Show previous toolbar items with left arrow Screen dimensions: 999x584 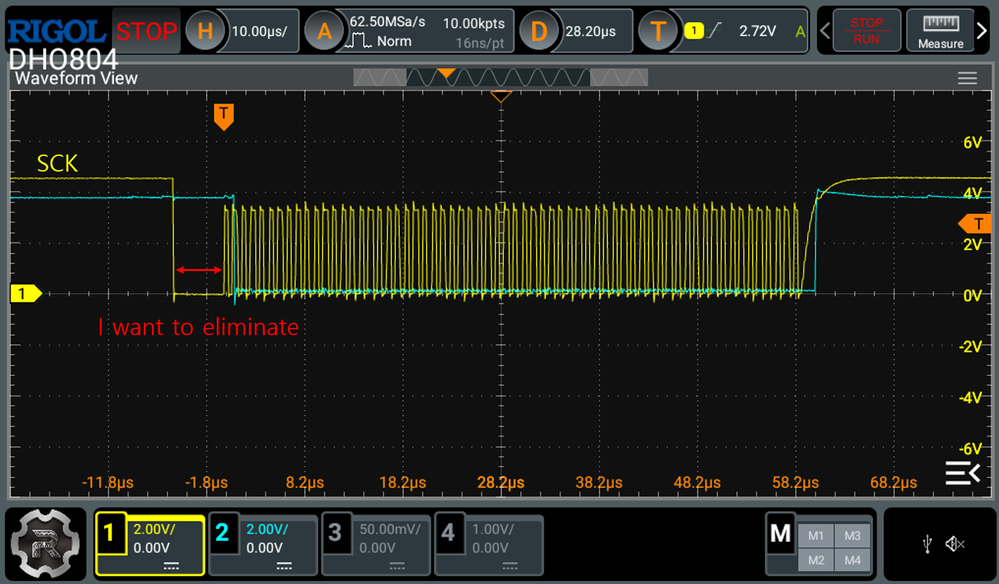824,31
